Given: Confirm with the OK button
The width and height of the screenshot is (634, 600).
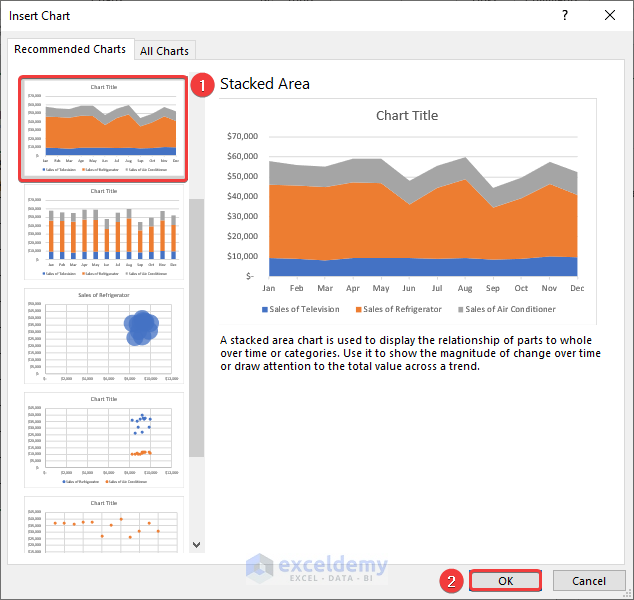Looking at the screenshot, I should click(x=505, y=581).
